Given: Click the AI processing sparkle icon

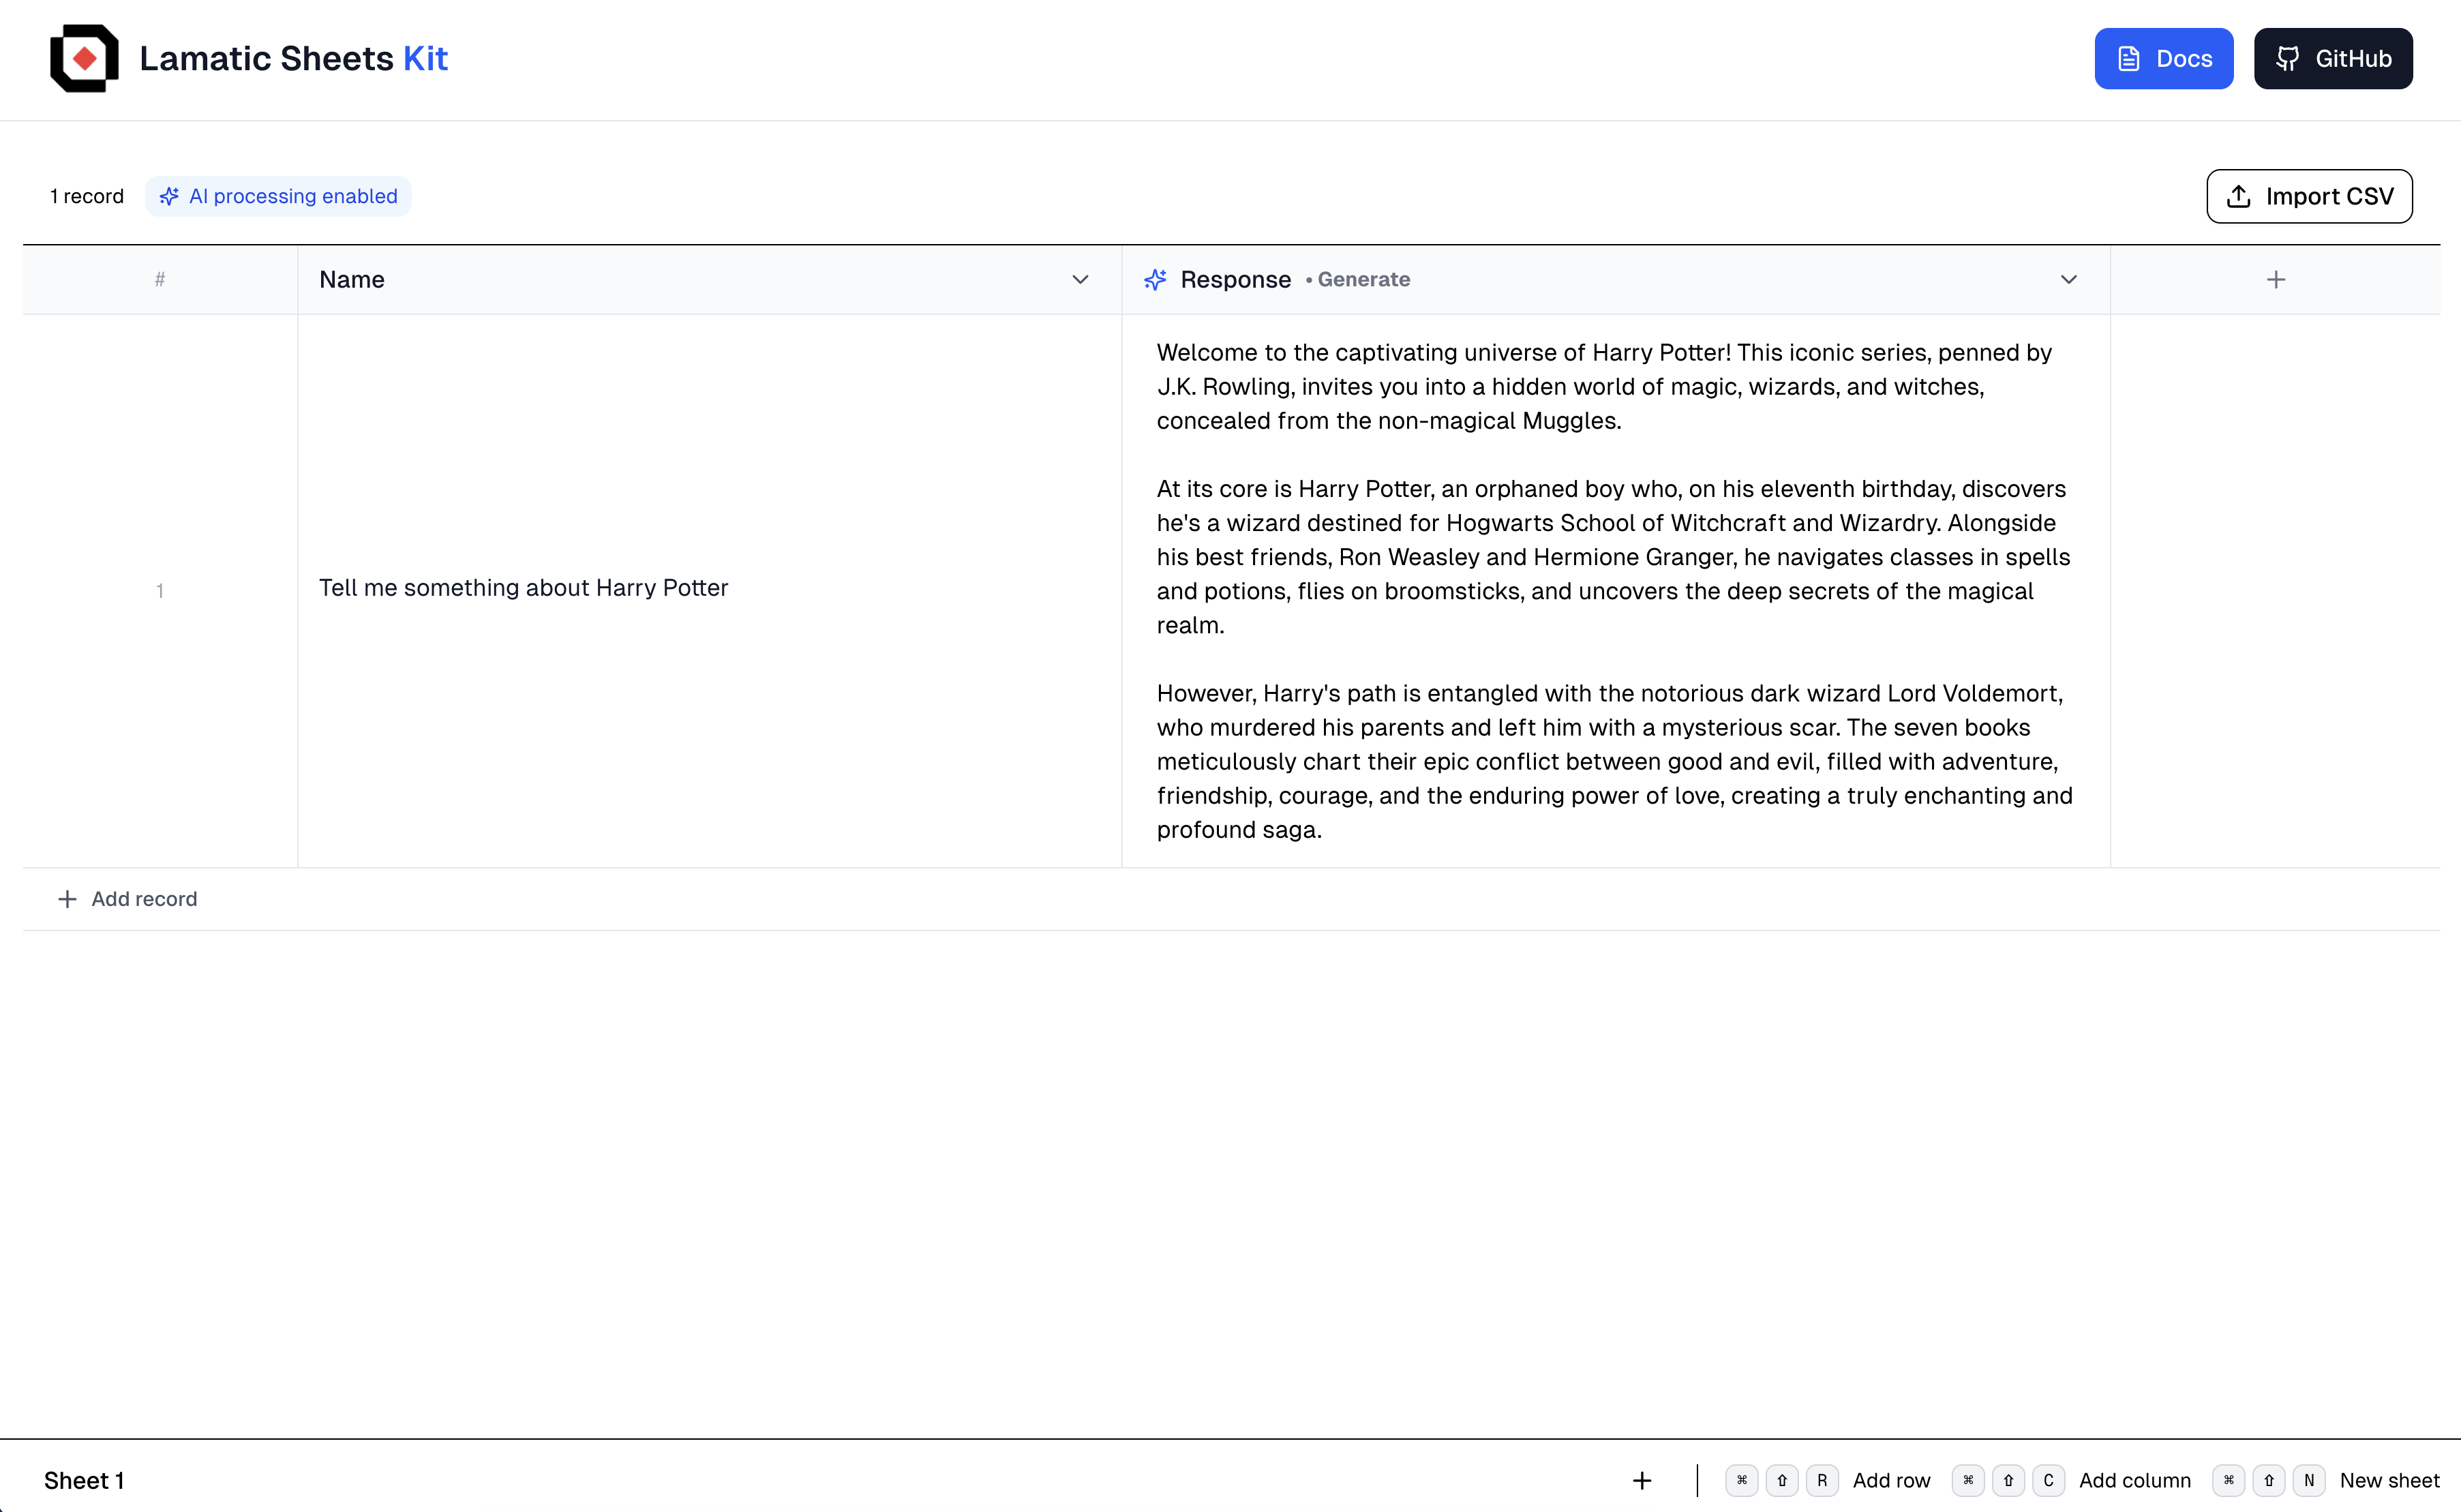Looking at the screenshot, I should (x=169, y=197).
